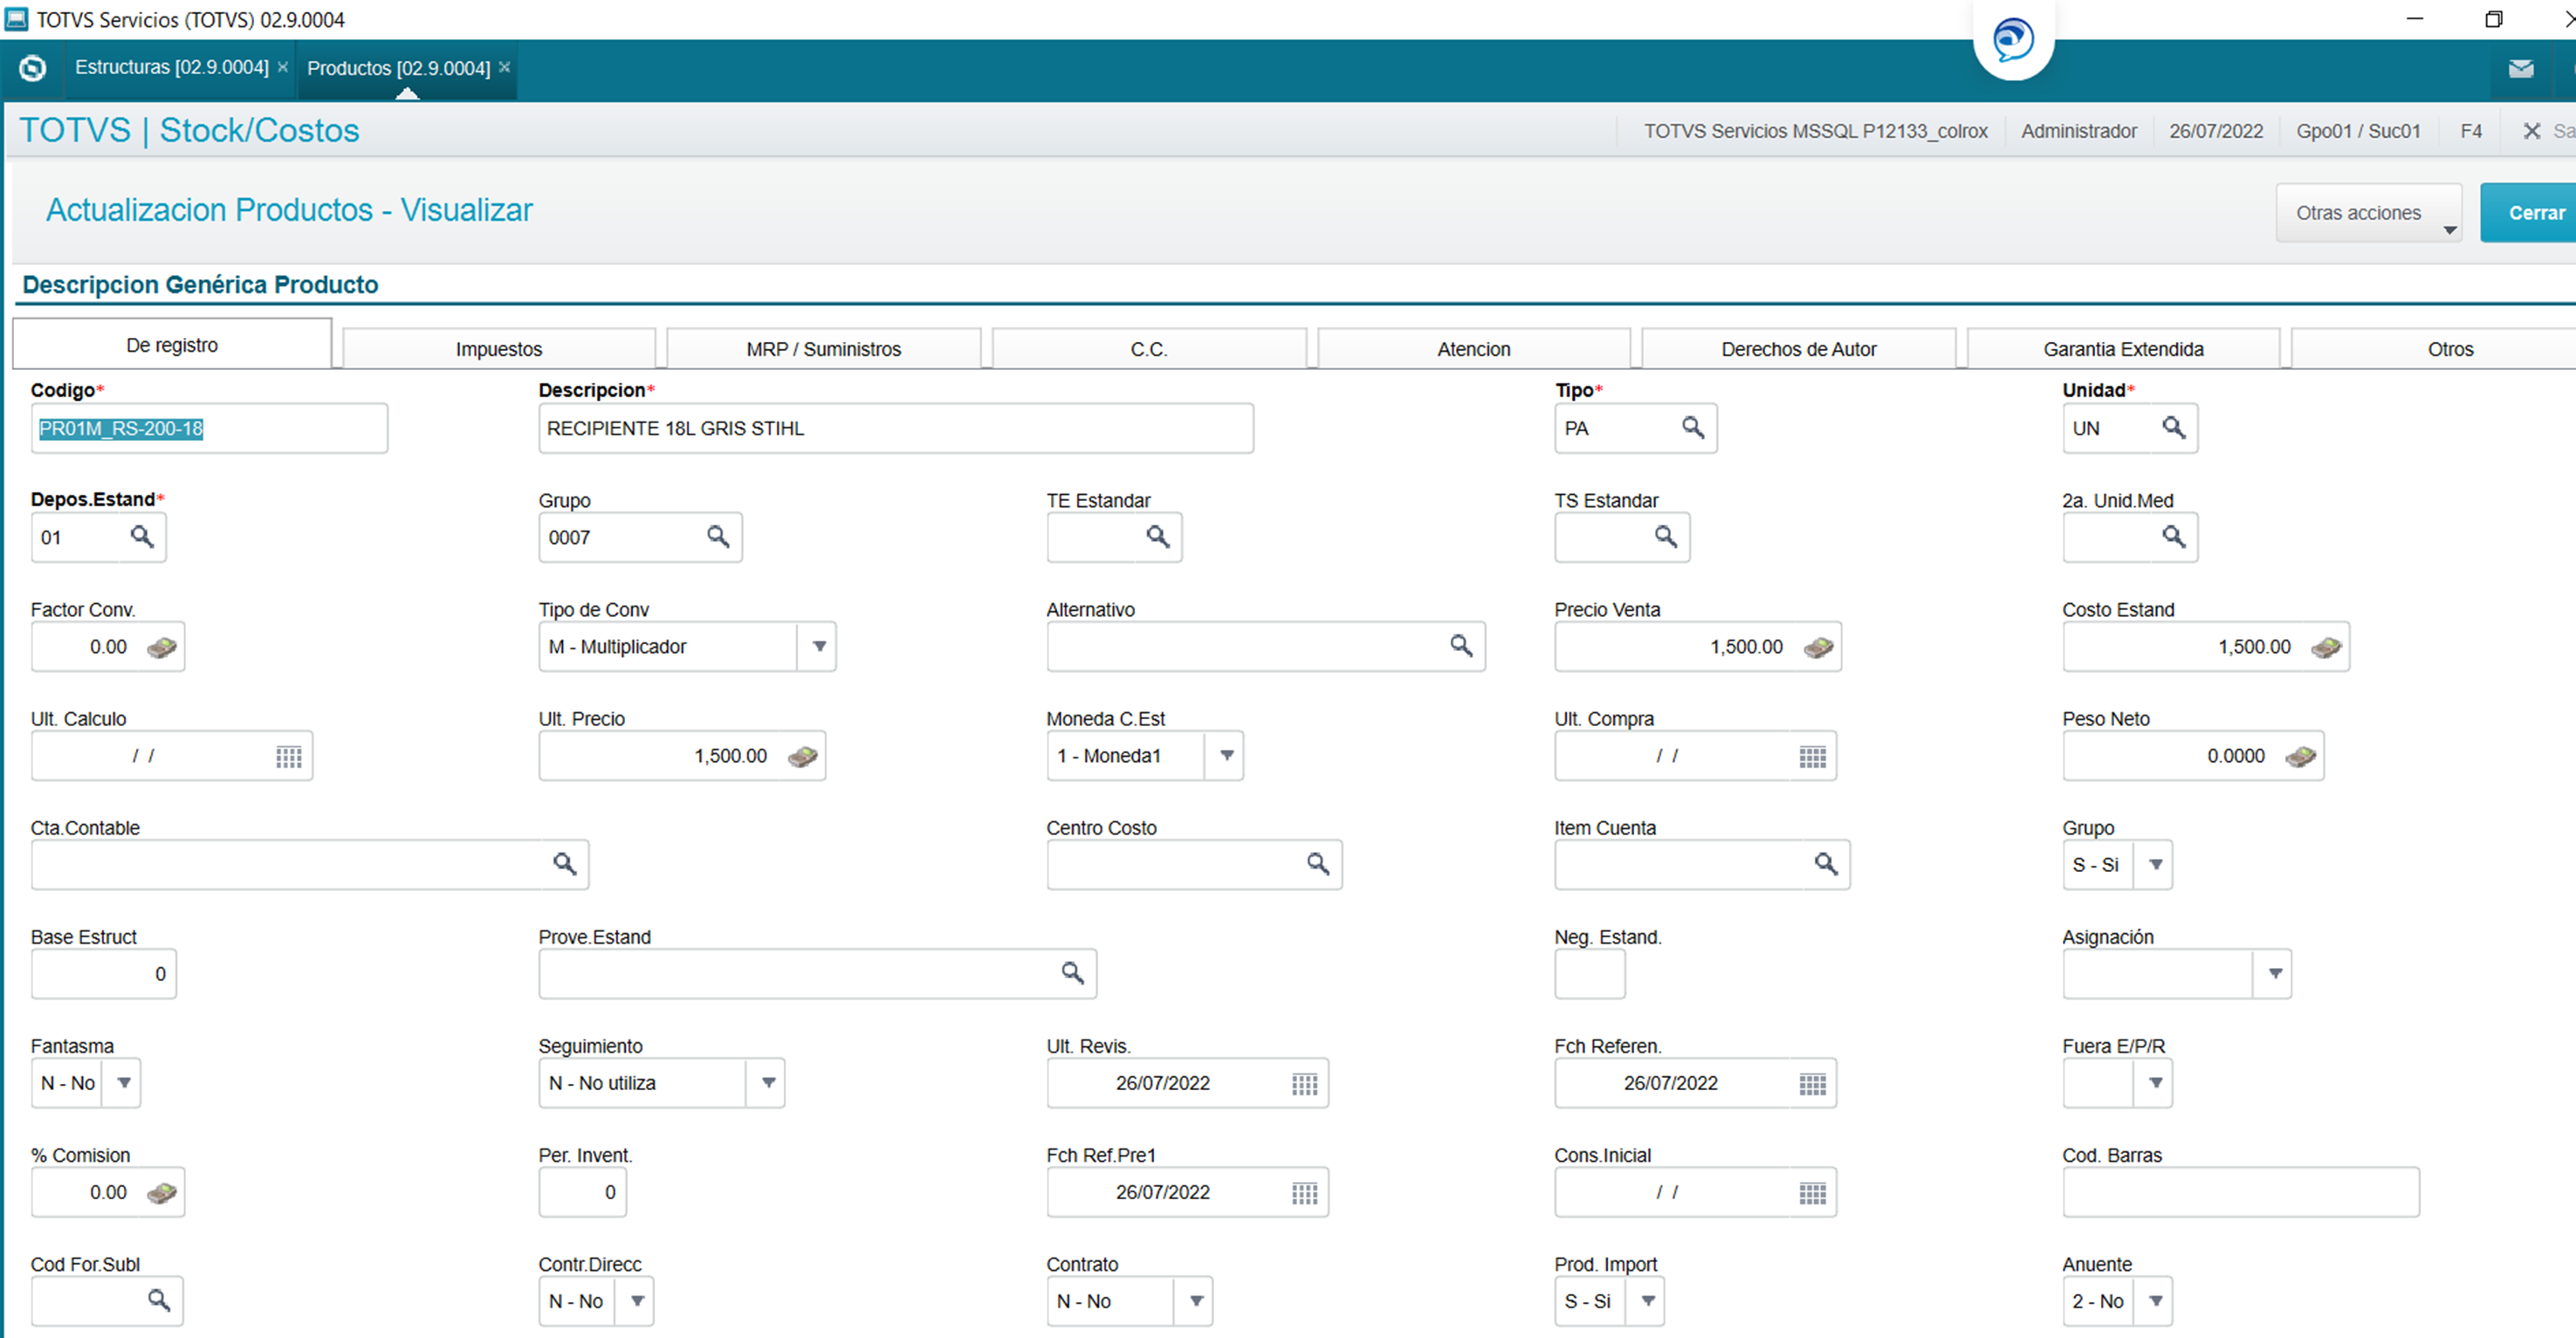This screenshot has width=2576, height=1338.
Task: Open Cta.Contable lookup magnifier
Action: 565,864
